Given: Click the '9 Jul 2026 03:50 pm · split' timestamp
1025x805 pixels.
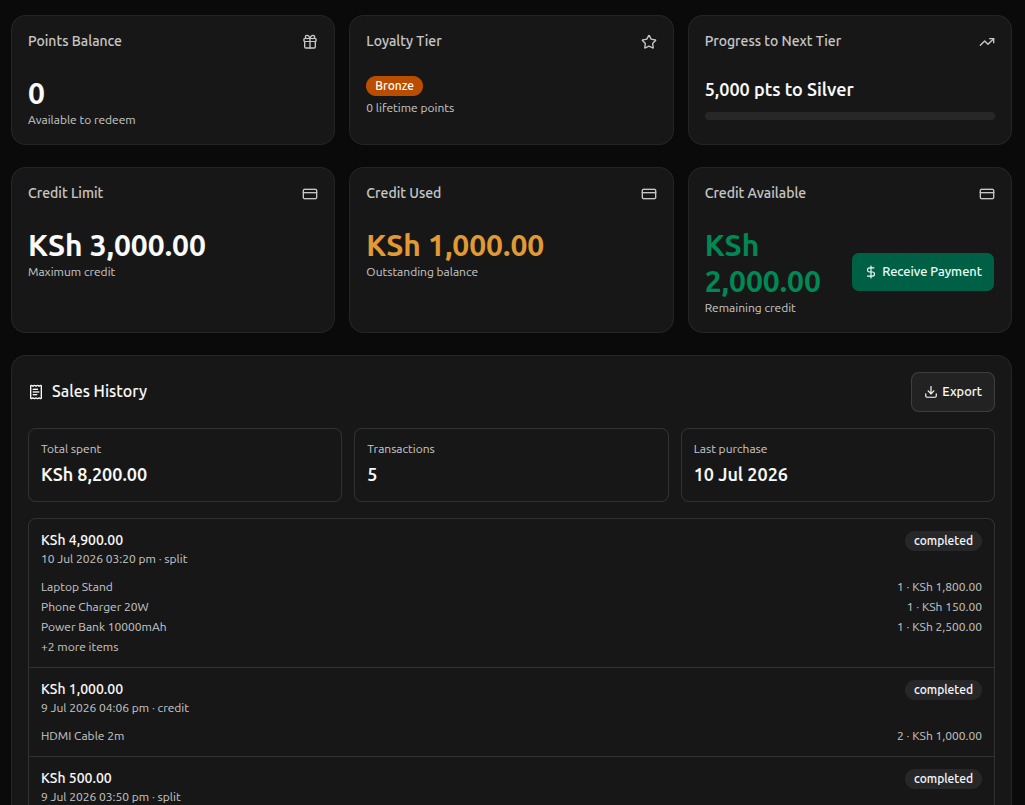Looking at the screenshot, I should (x=110, y=797).
